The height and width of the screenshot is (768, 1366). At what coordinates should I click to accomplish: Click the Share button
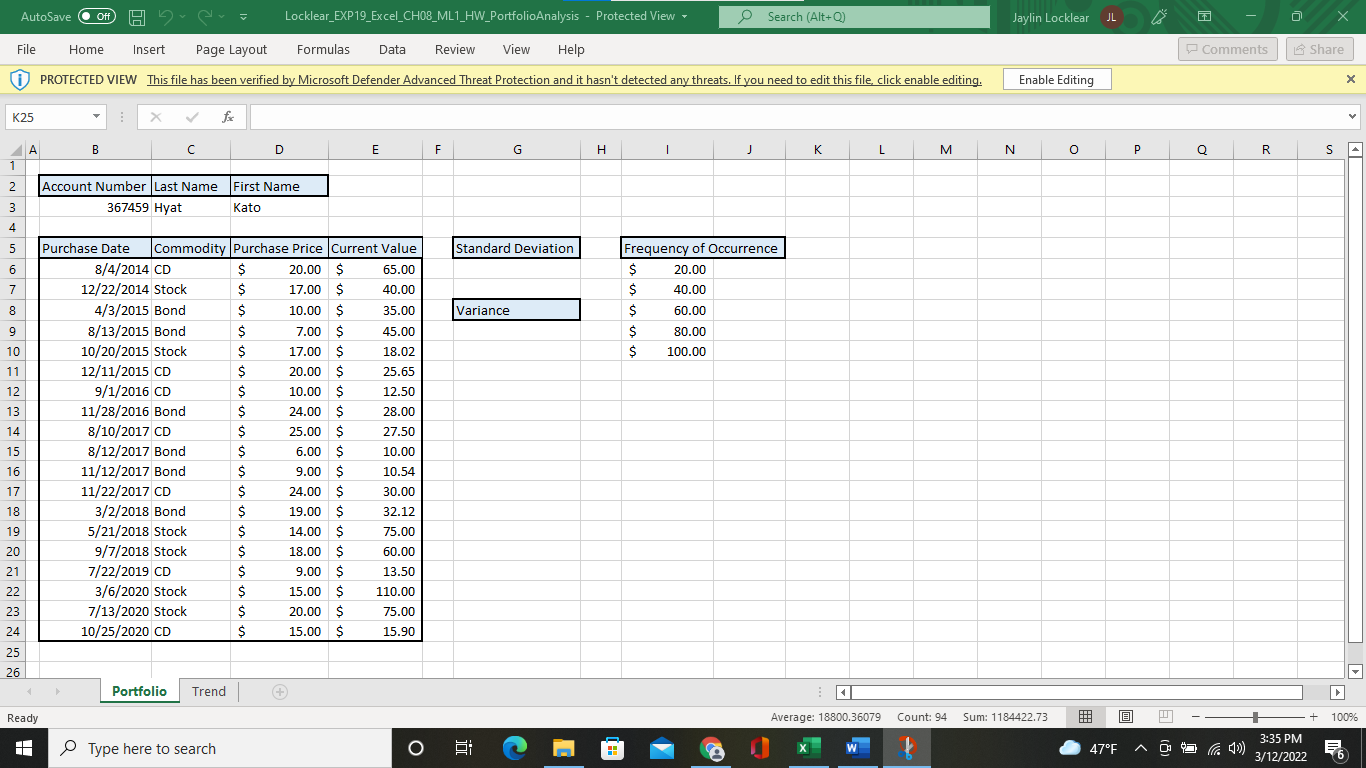click(1318, 49)
